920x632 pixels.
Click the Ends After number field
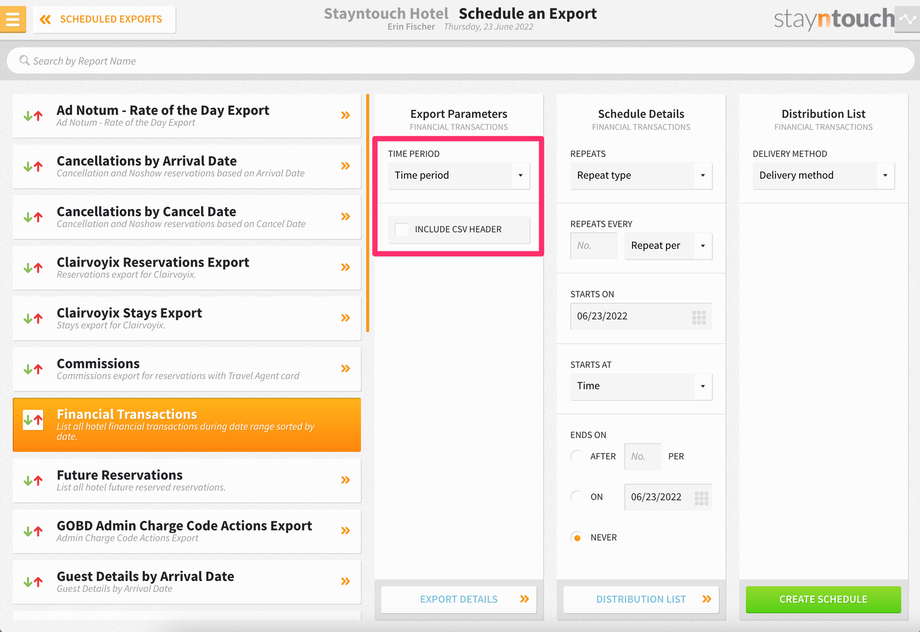pos(642,457)
